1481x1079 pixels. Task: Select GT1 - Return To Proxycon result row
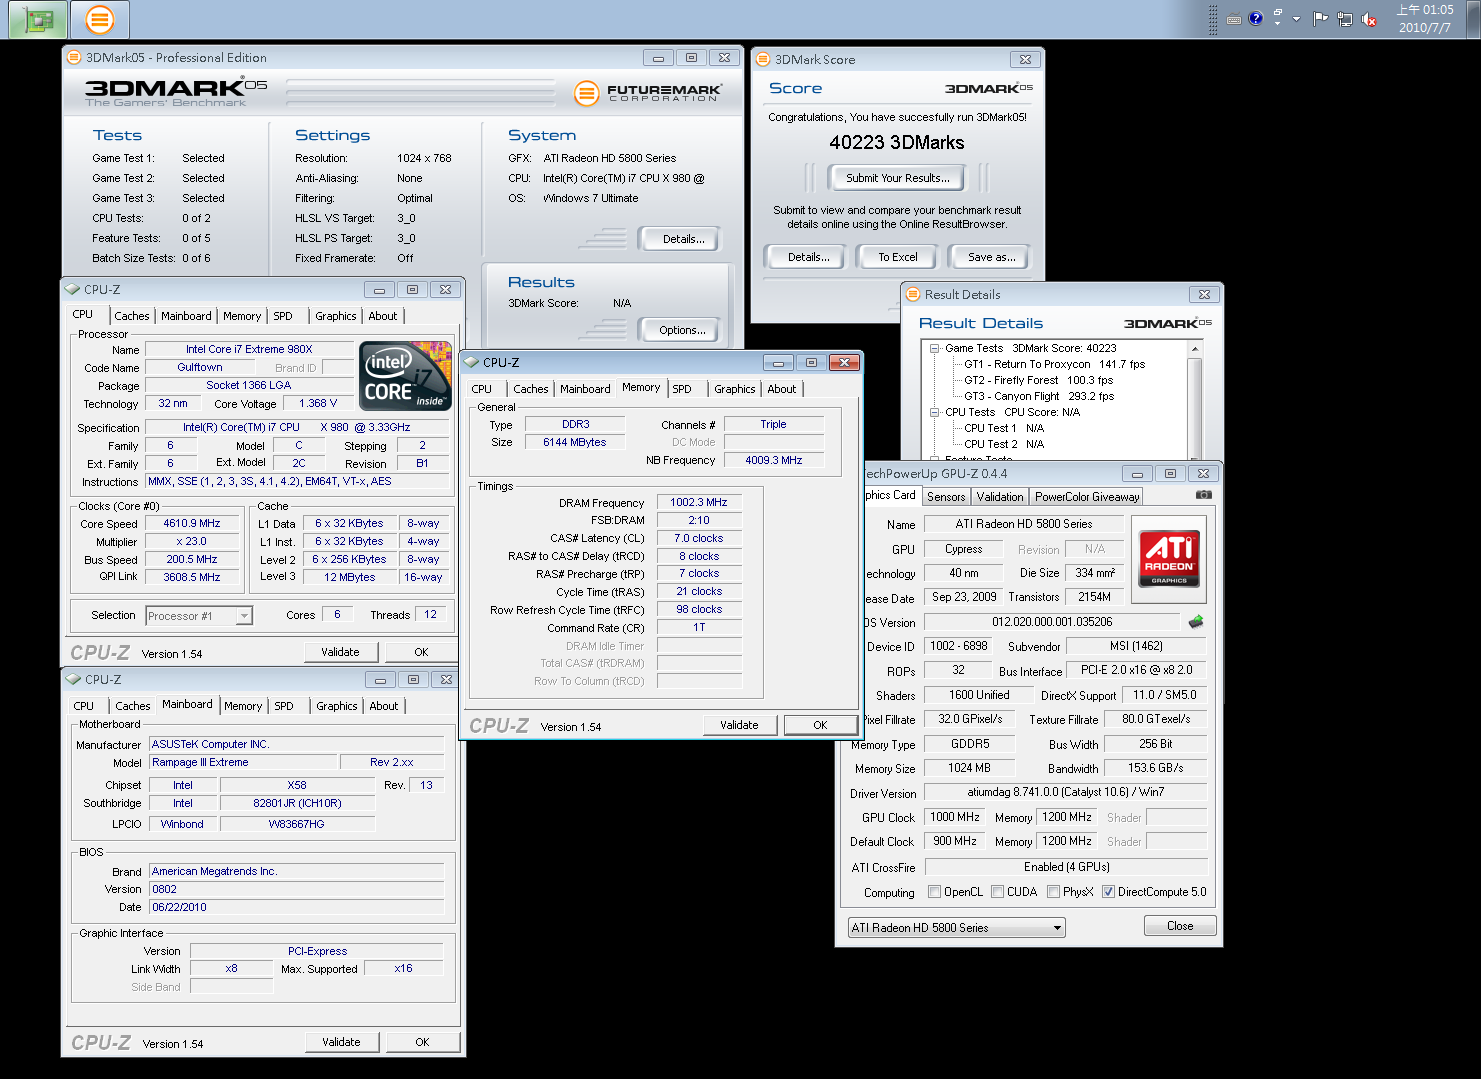pyautogui.click(x=1054, y=364)
